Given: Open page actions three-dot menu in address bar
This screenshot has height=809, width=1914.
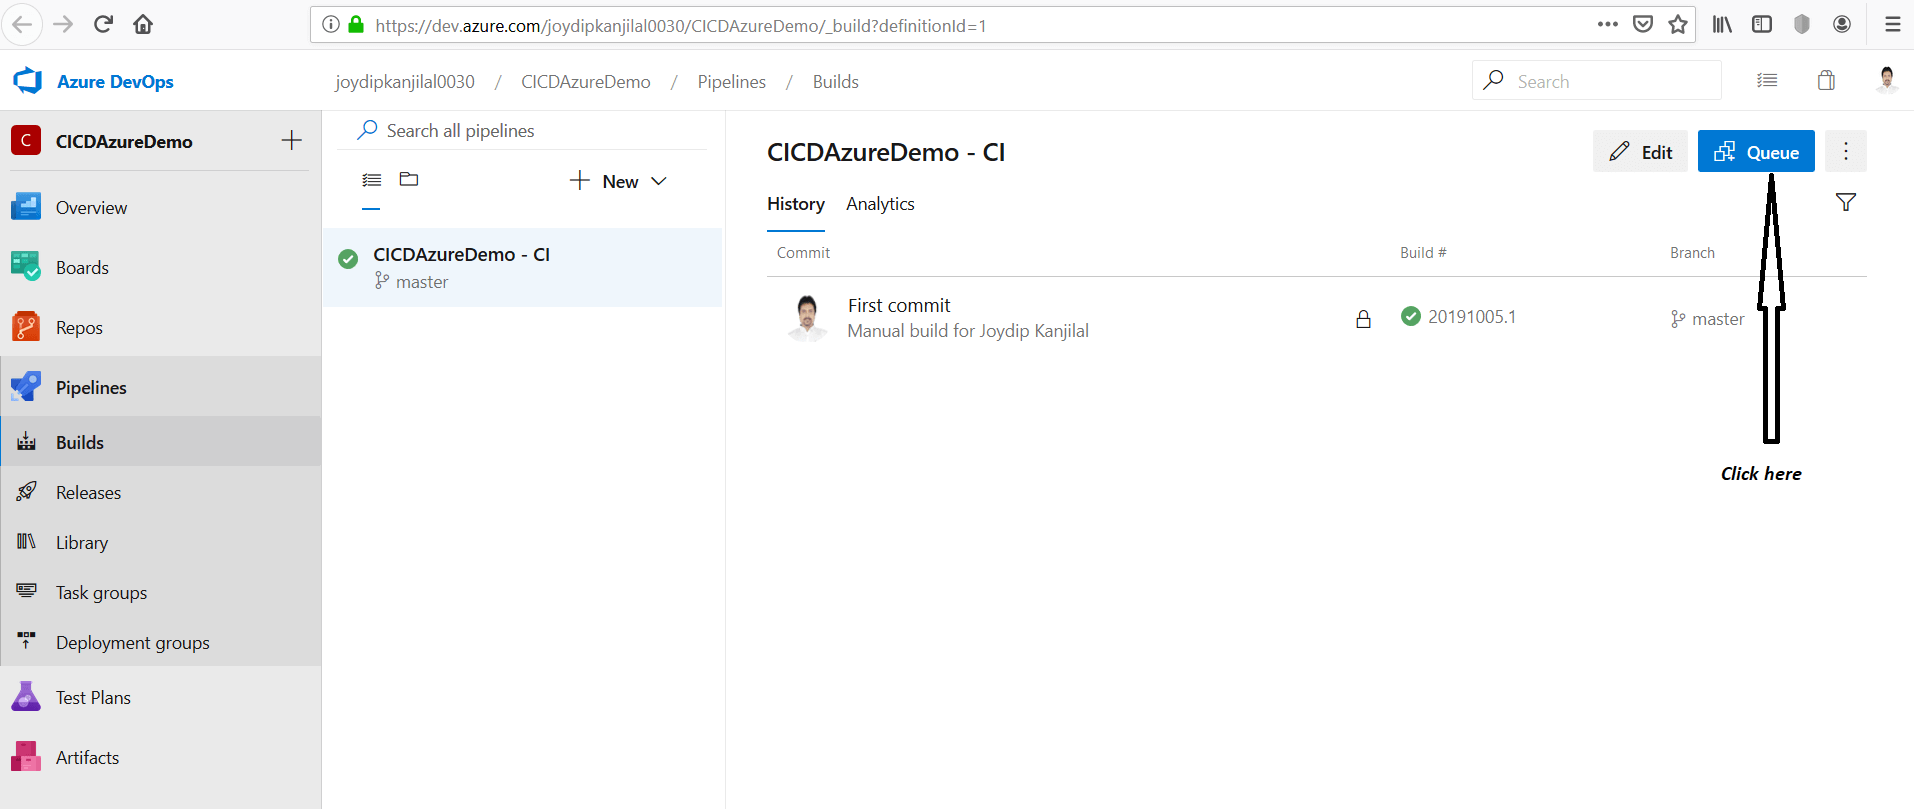Looking at the screenshot, I should [x=1608, y=24].
